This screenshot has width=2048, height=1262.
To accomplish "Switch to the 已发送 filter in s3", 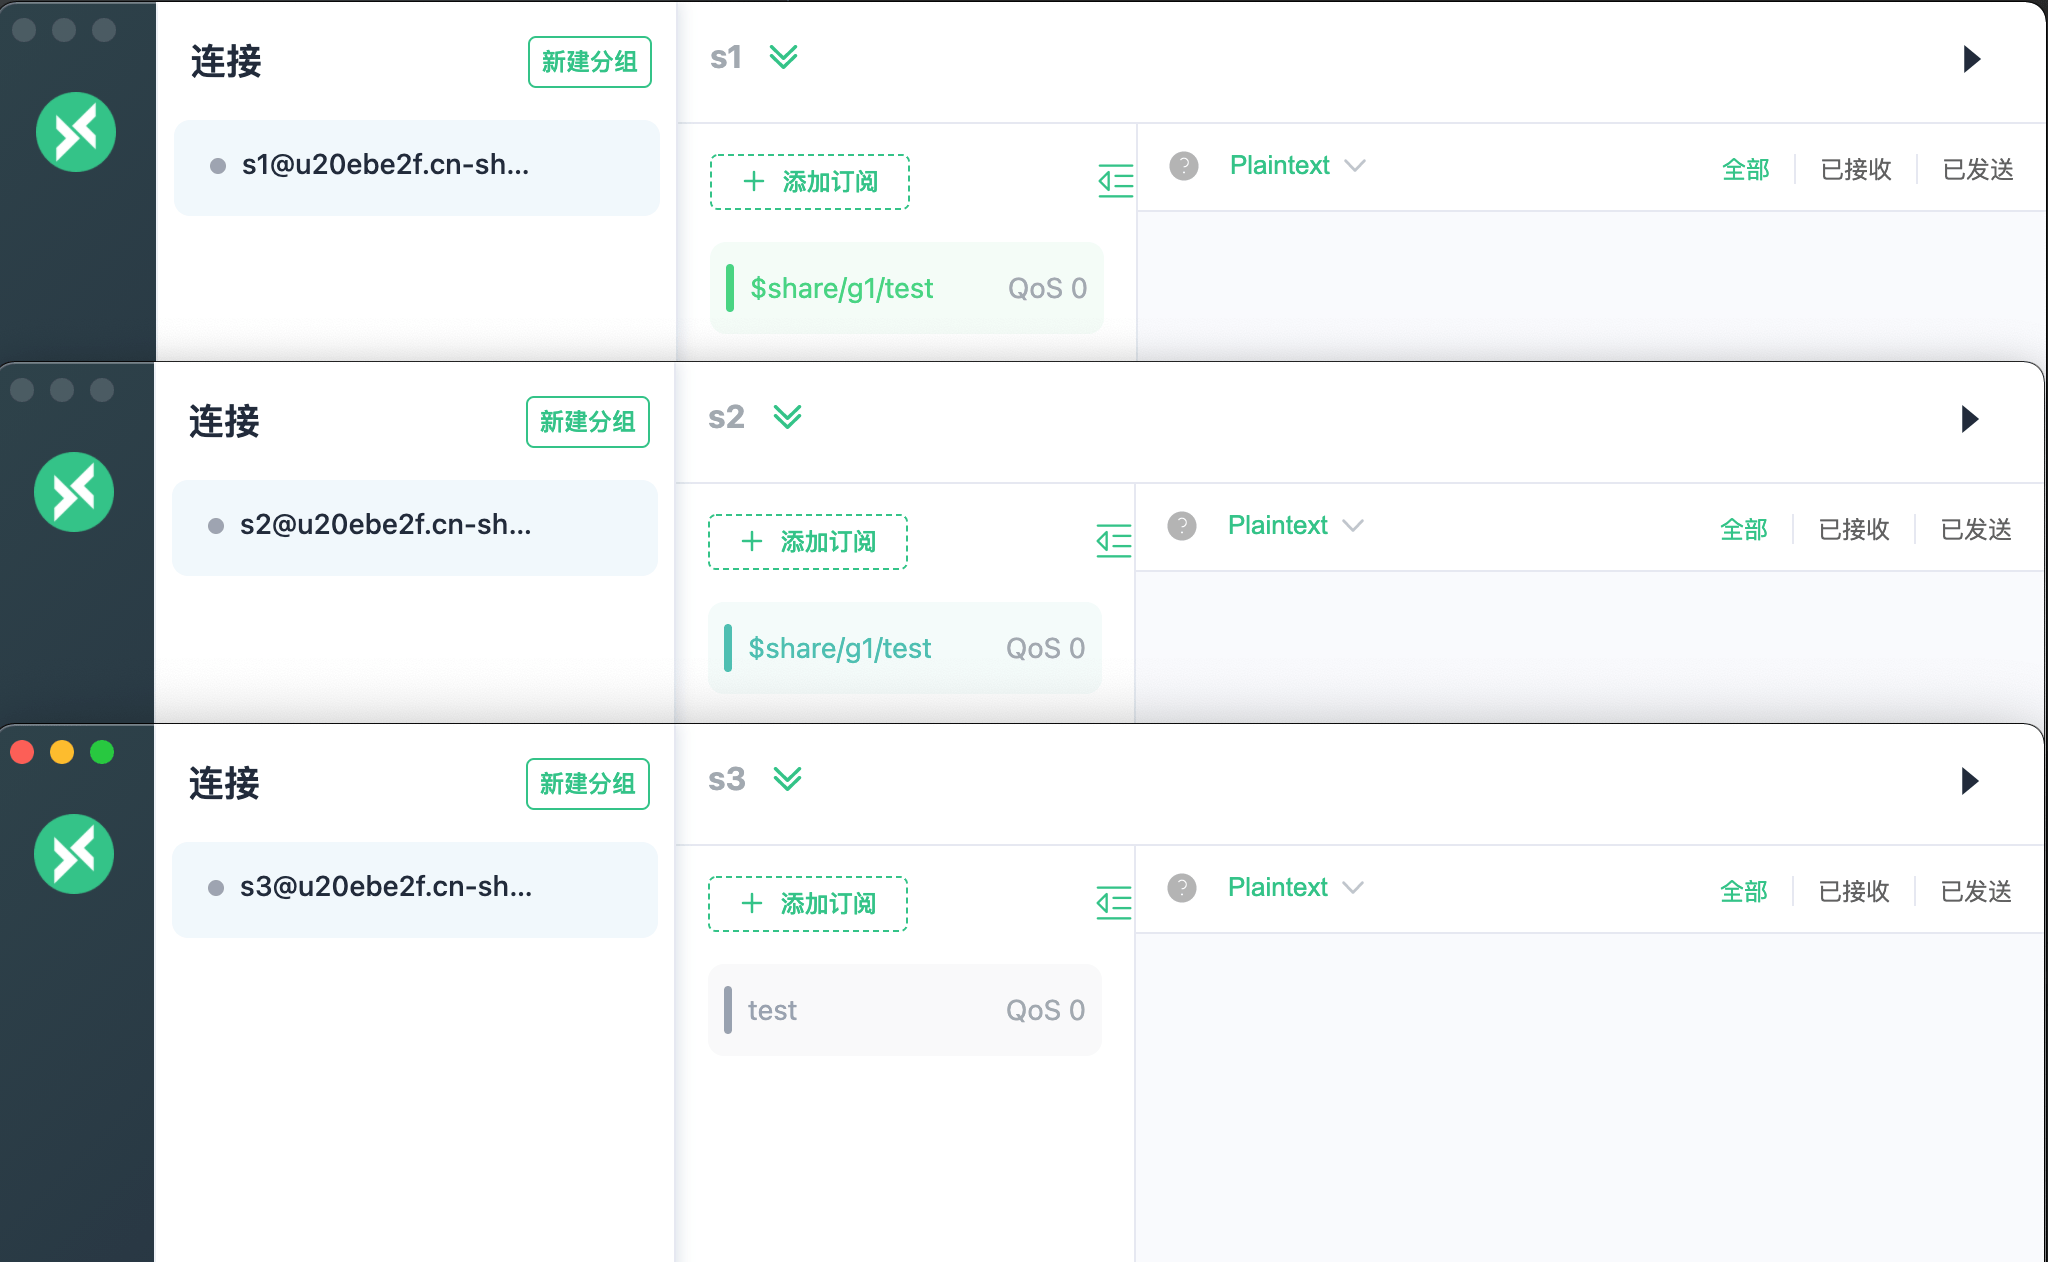I will click(1976, 891).
